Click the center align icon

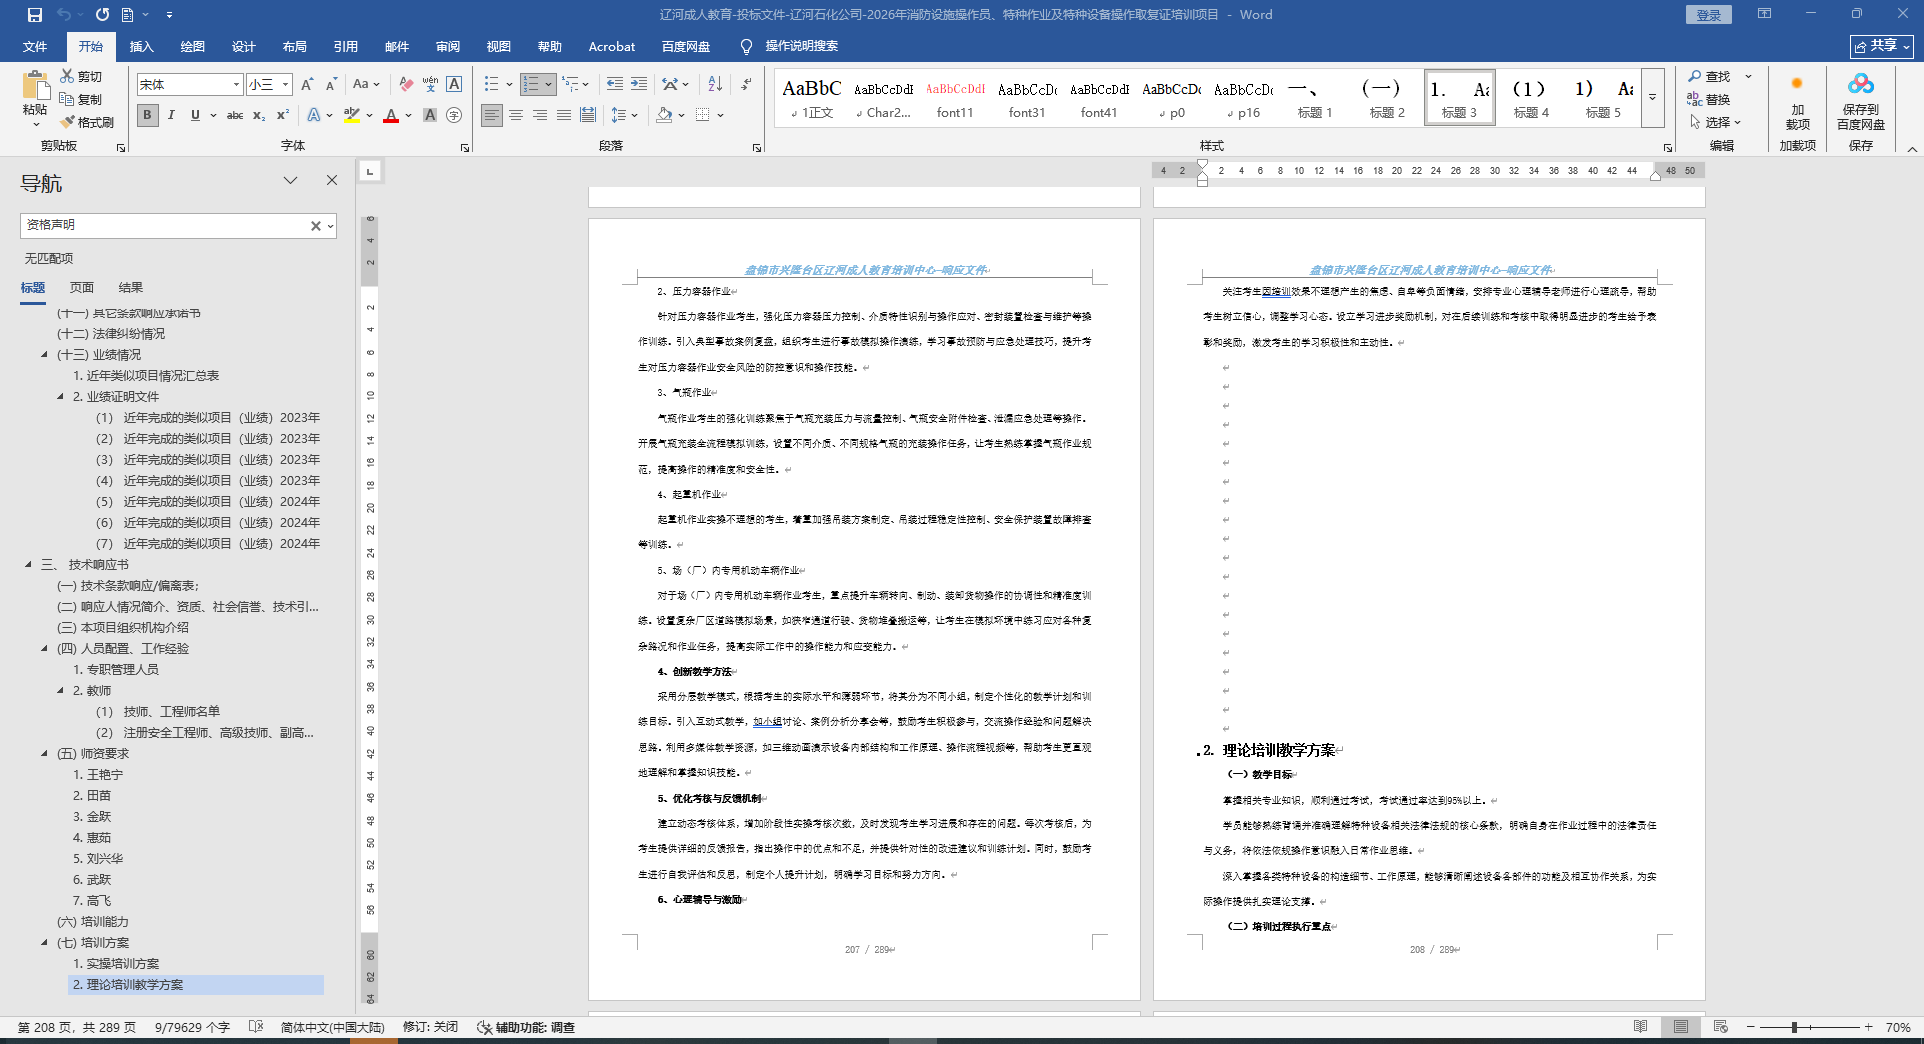pos(516,116)
